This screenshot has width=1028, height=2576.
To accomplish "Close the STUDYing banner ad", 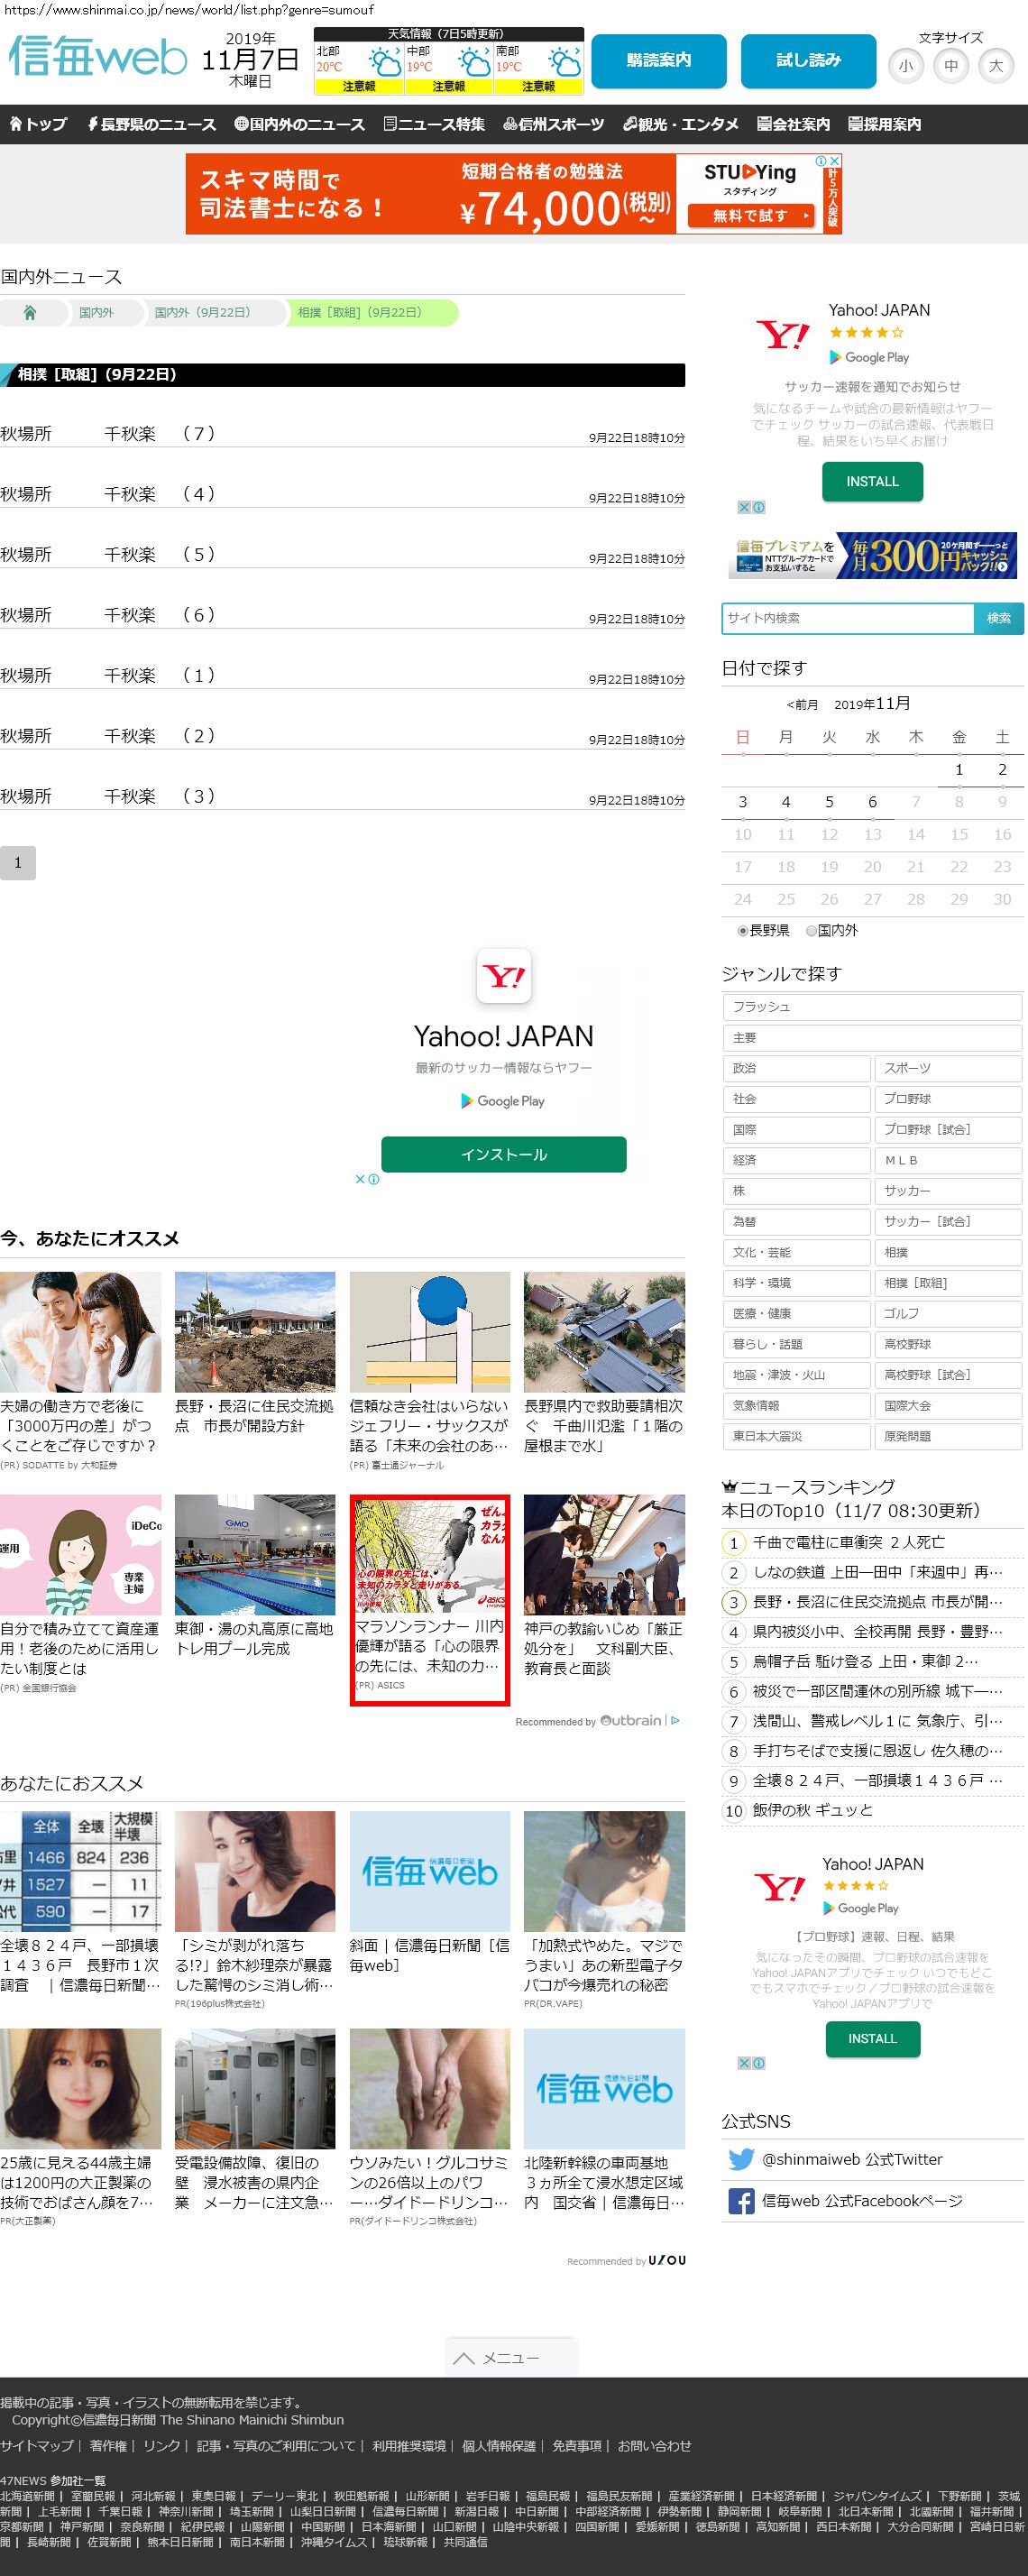I will (x=834, y=161).
